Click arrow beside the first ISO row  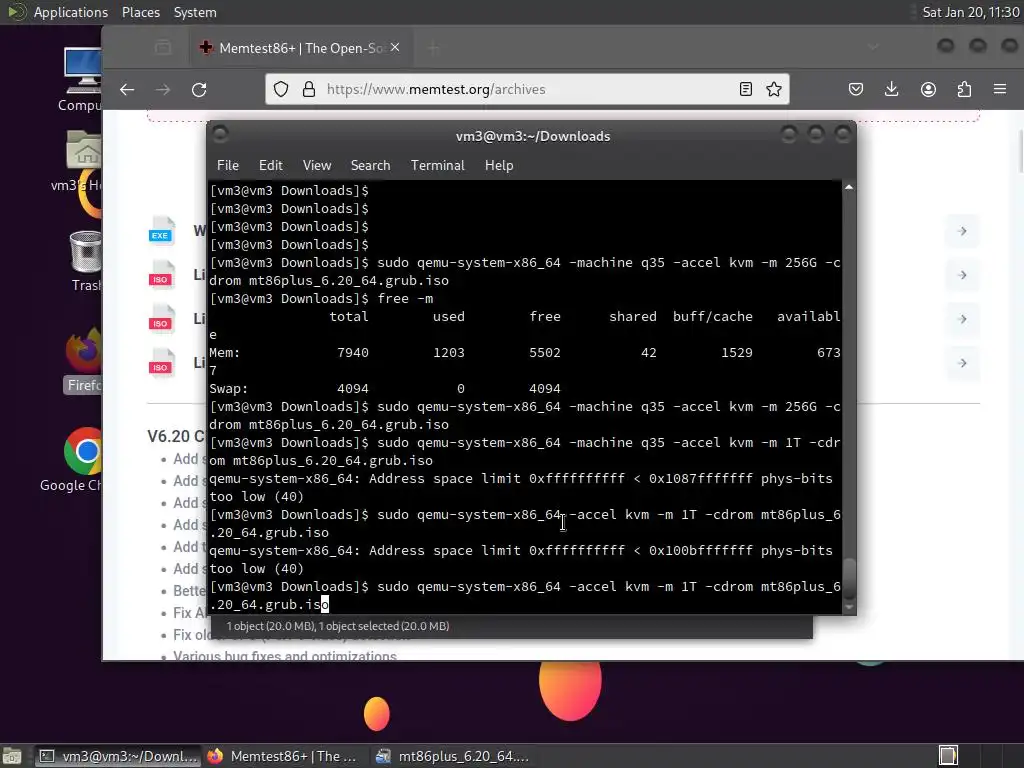[962, 275]
